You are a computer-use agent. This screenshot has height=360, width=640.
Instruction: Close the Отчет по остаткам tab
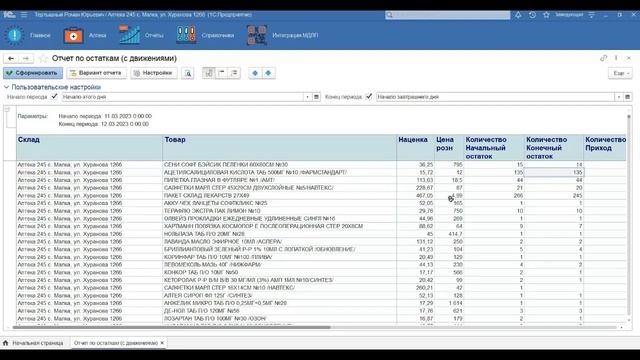click(x=162, y=343)
